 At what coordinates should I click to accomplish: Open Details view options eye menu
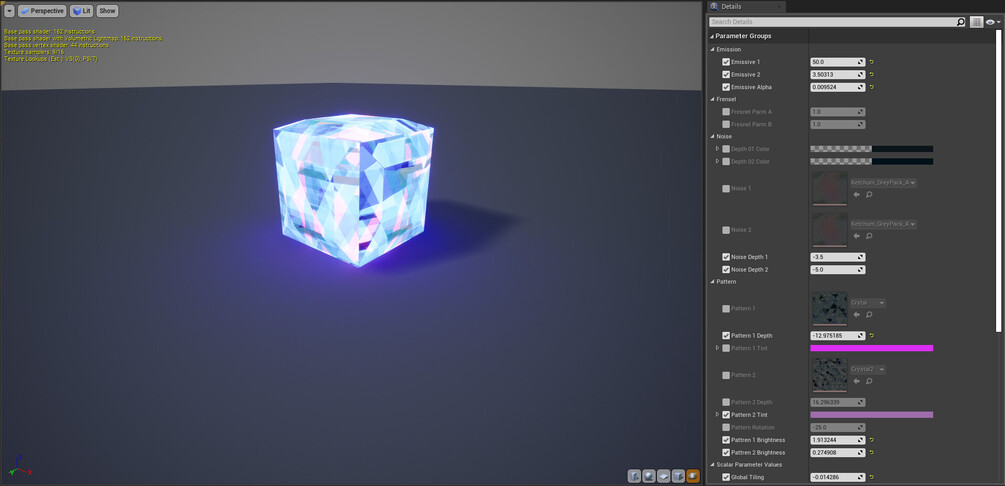point(993,22)
